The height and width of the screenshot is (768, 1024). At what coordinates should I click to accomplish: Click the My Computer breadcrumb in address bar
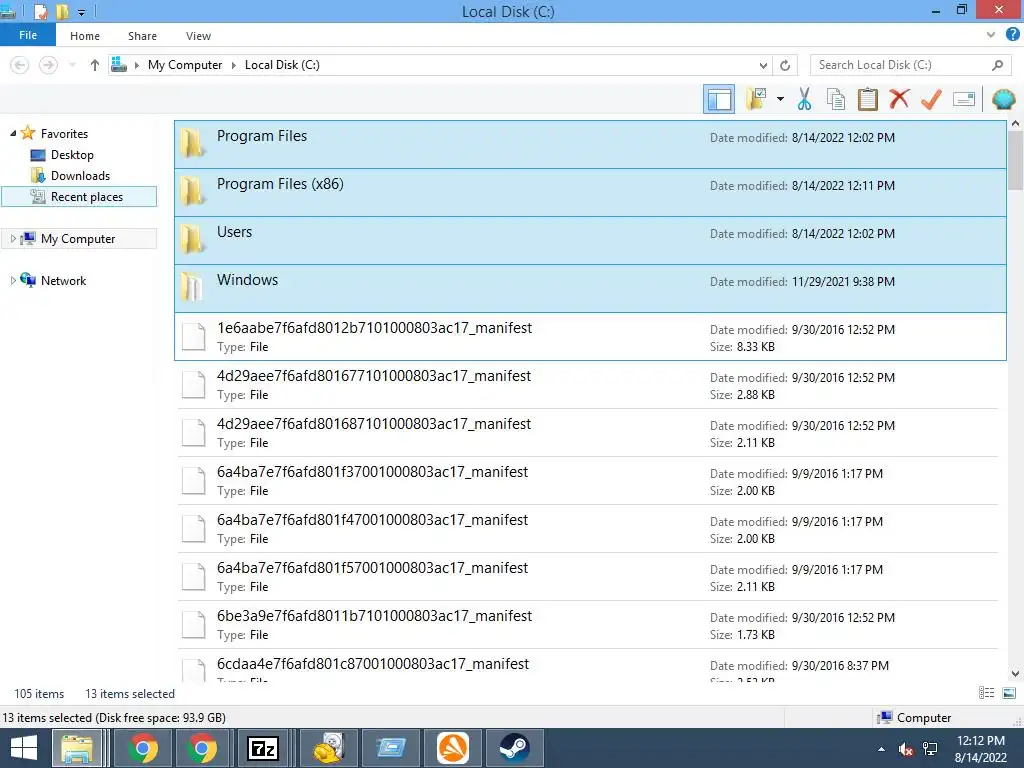tap(185, 65)
